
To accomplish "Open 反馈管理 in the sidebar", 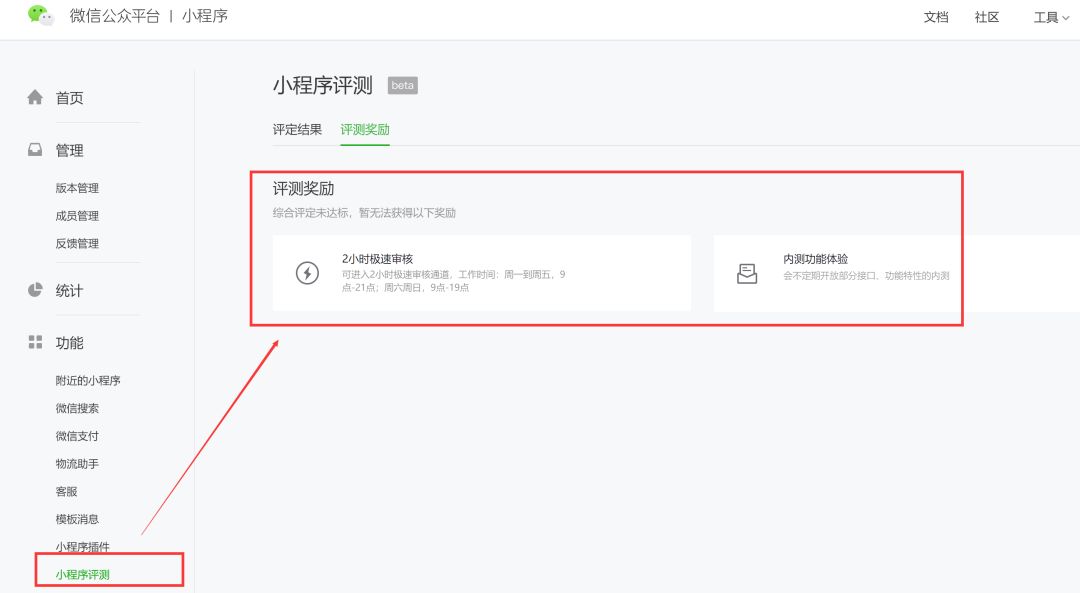I will 77,243.
